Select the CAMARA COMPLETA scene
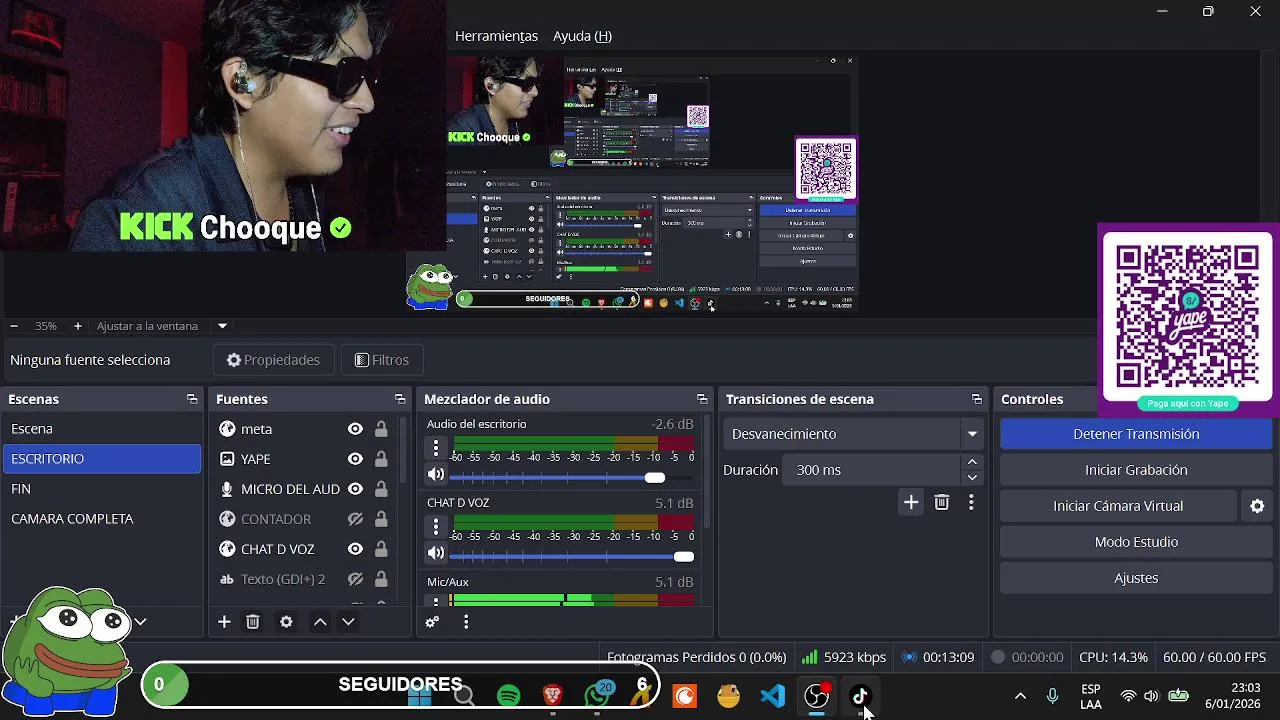 (101, 519)
